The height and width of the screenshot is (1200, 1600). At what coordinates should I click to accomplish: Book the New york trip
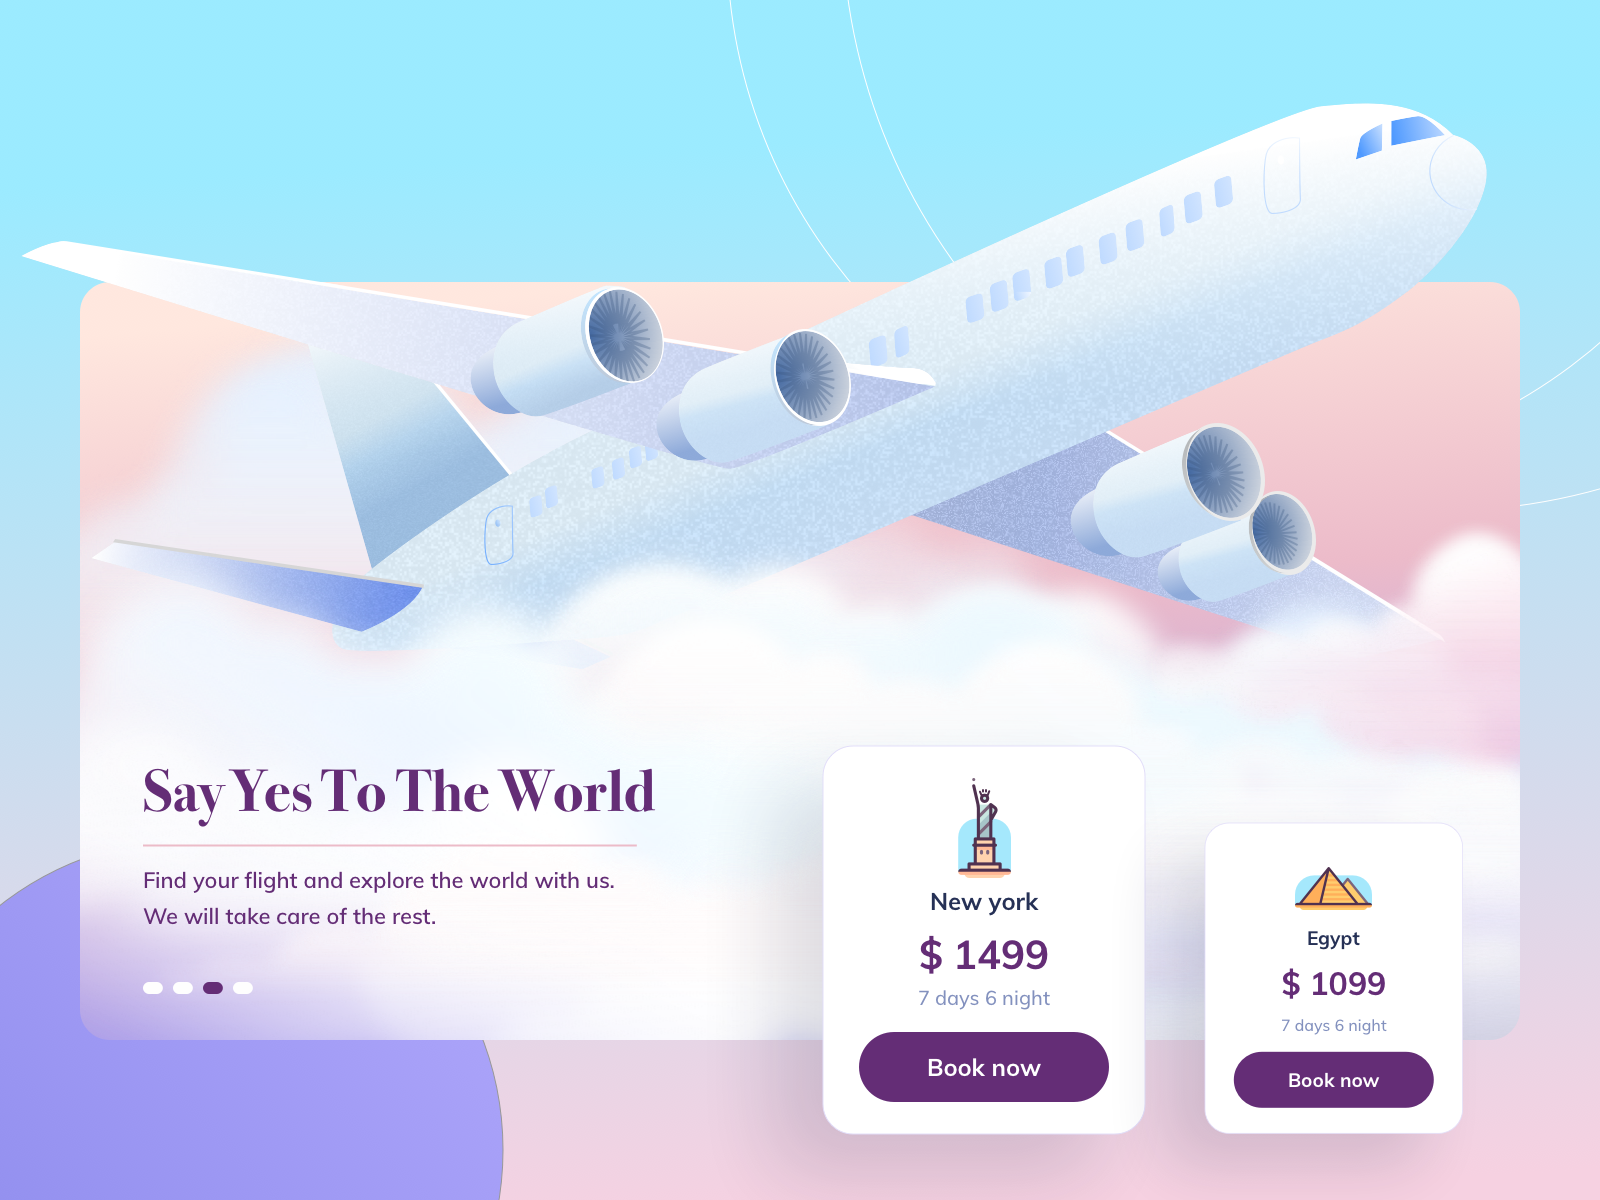(x=983, y=1067)
